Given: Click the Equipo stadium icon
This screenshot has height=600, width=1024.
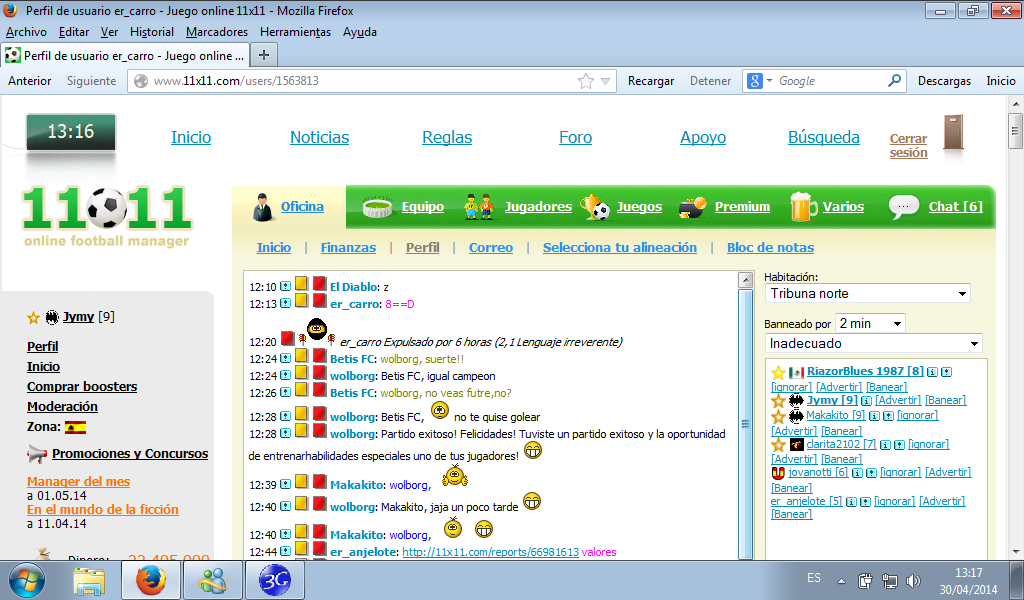Looking at the screenshot, I should [x=379, y=207].
